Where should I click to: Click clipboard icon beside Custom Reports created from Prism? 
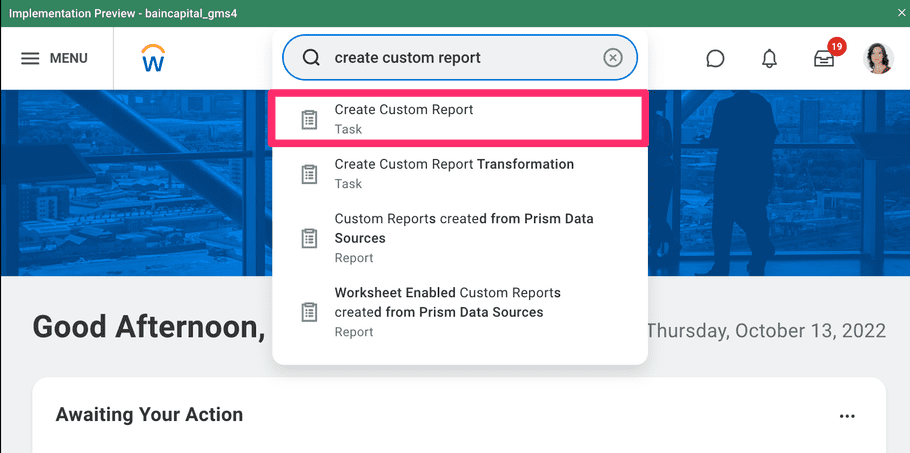pyautogui.click(x=309, y=238)
